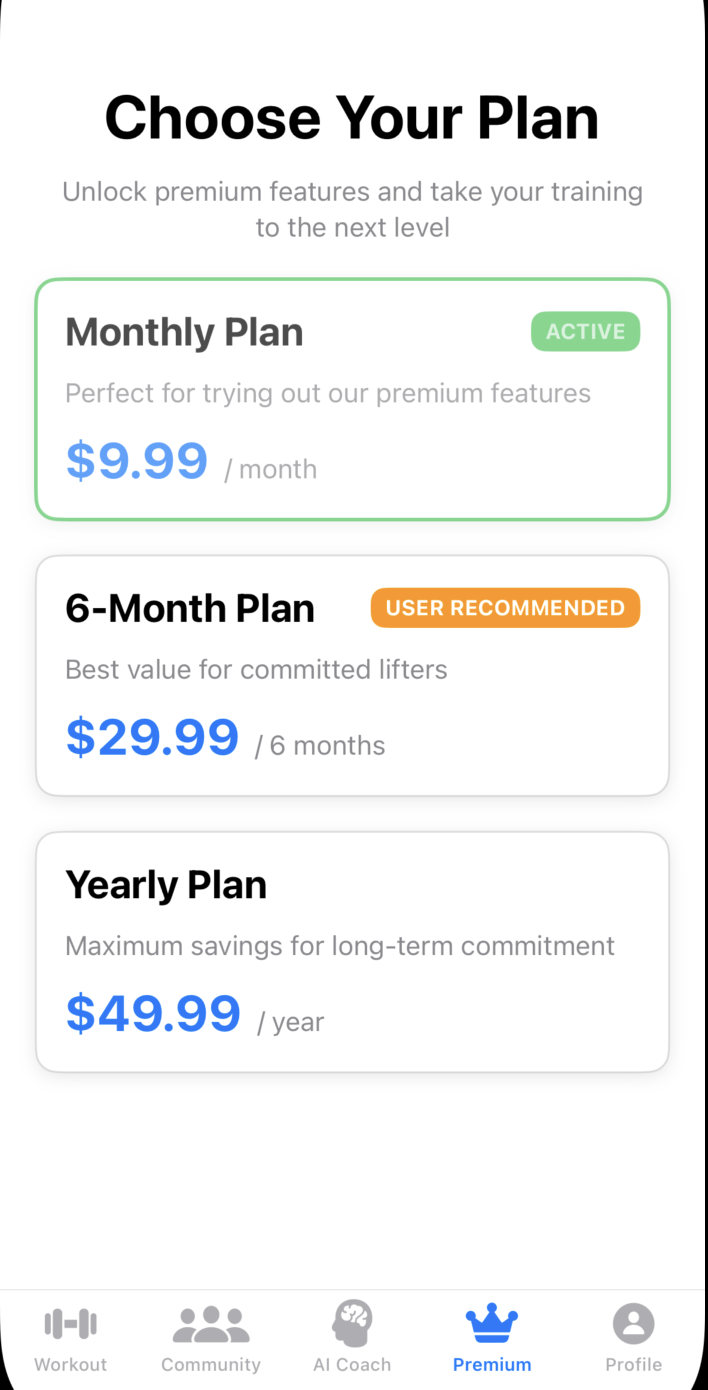Tap the AI Coach brain icon
Screen dimensions: 708x1390
coord(352,1322)
